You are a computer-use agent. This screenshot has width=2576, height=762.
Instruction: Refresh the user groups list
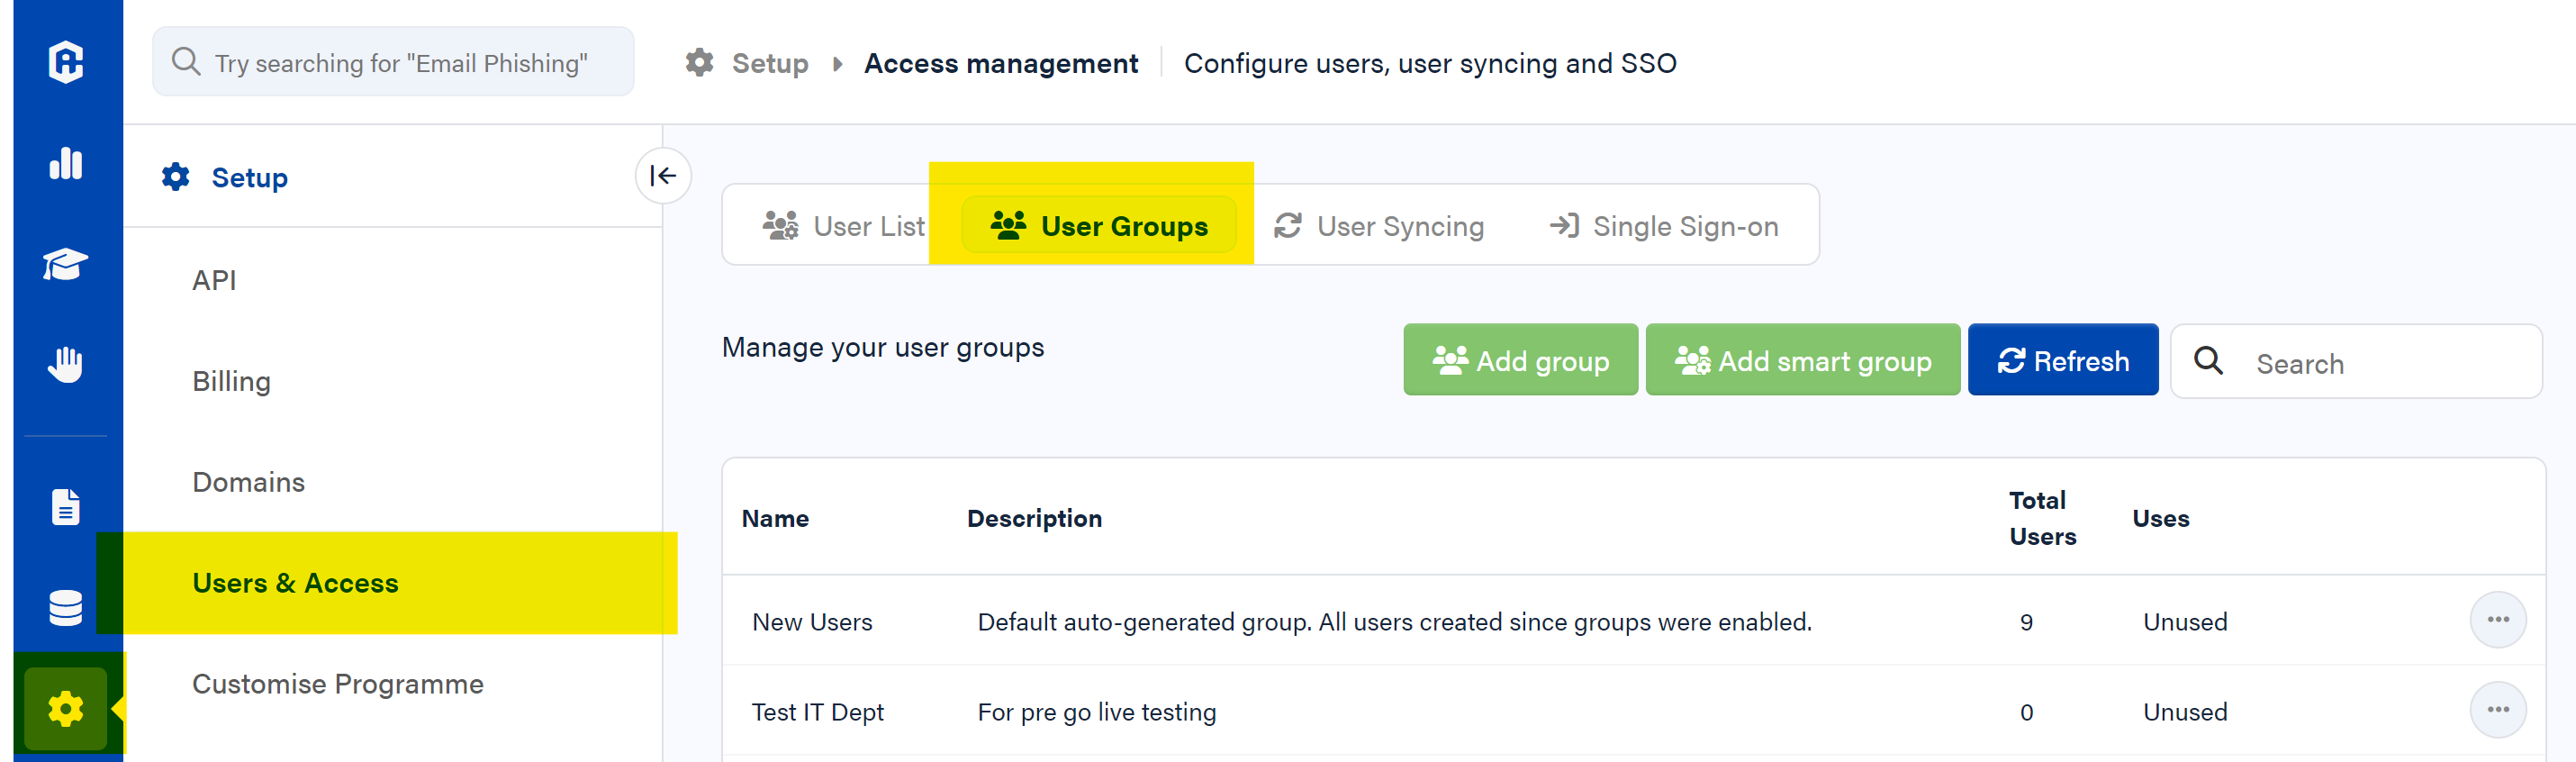2062,360
